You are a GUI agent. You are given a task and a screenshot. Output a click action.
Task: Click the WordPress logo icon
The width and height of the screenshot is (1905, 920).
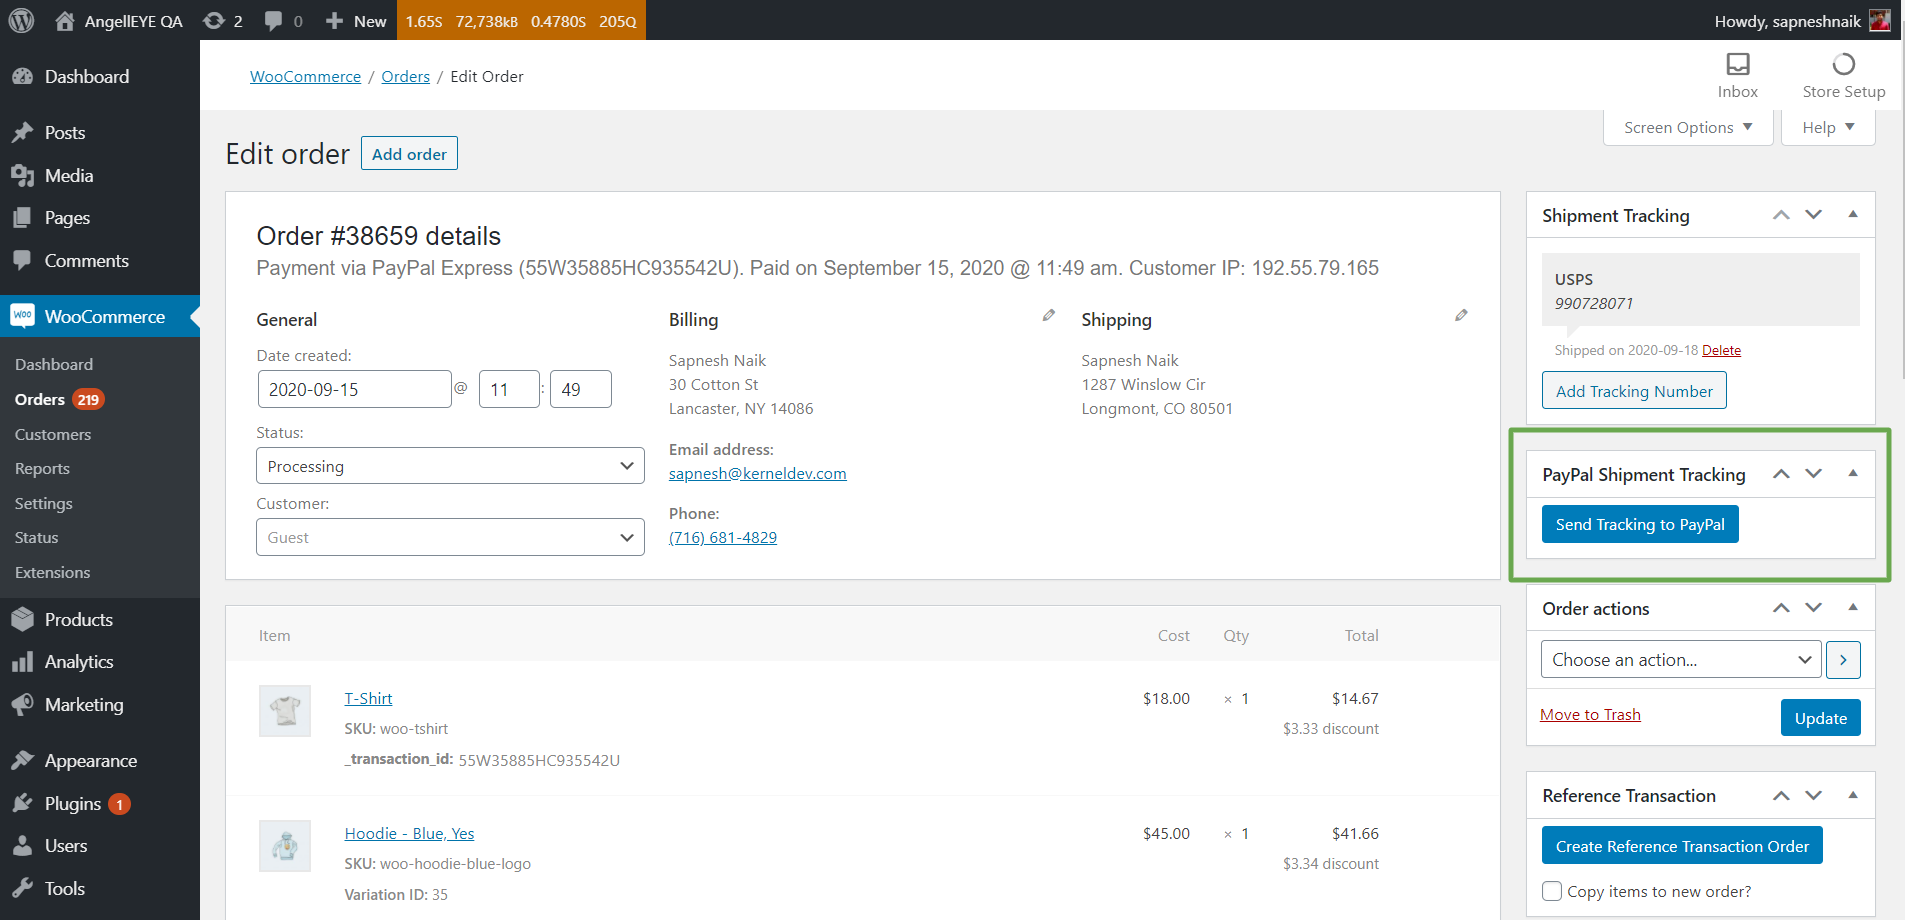pos(21,20)
